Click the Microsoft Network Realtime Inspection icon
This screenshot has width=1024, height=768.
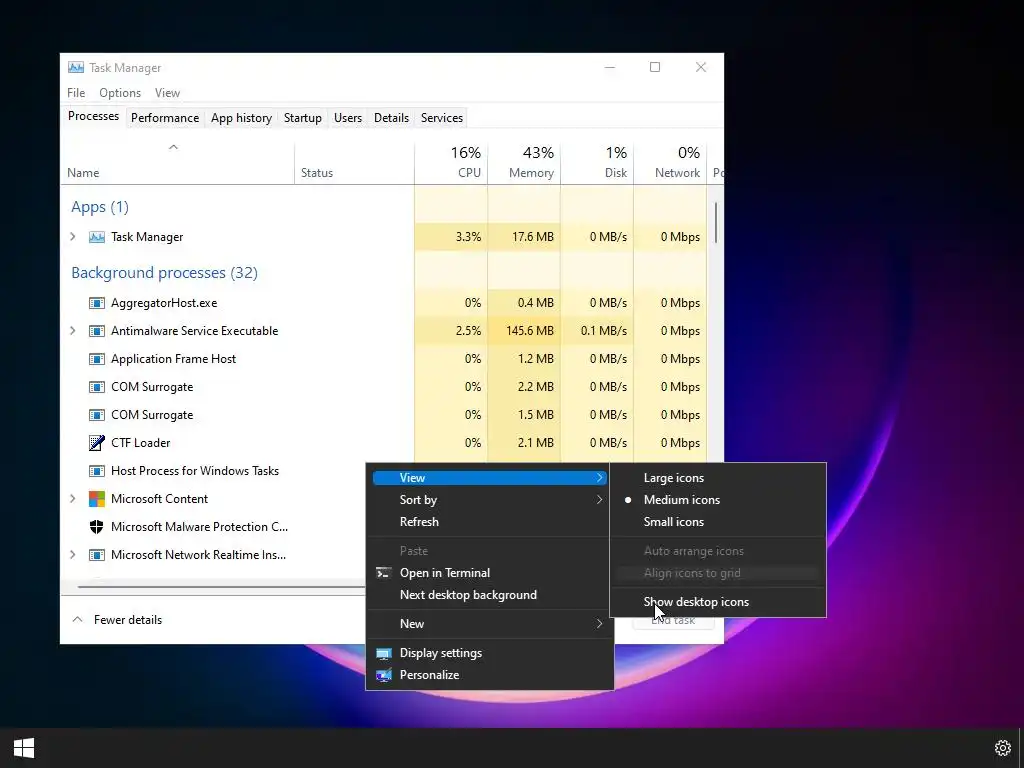click(x=97, y=555)
